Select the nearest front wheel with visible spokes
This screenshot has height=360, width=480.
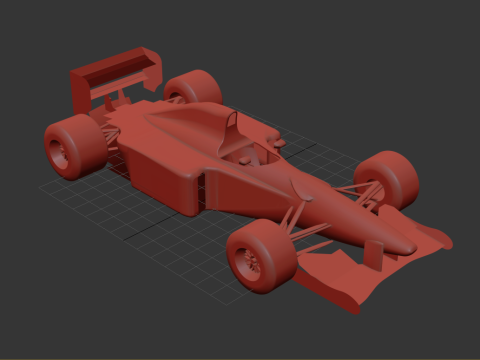click(262, 257)
